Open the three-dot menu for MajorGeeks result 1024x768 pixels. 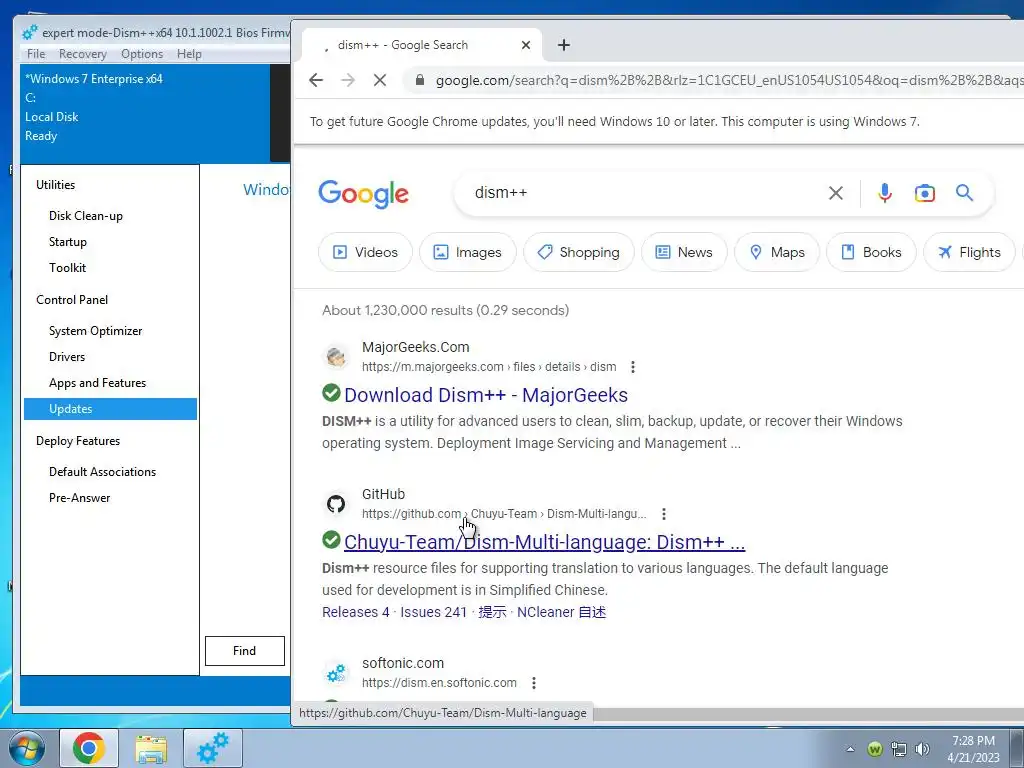(x=632, y=367)
